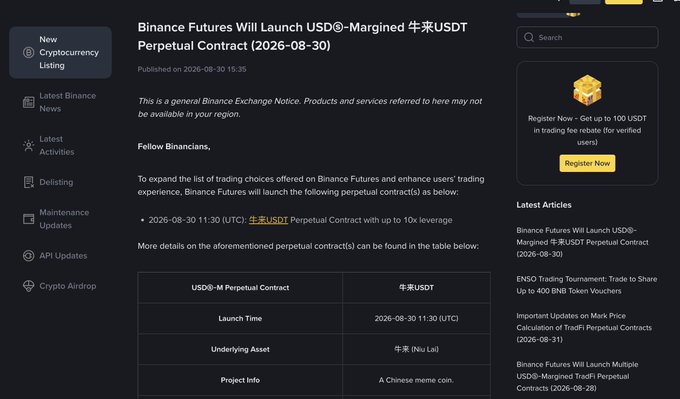This screenshot has width=680, height=399.
Task: Click the New Cryptocurrency Listing coin icon
Action: pyautogui.click(x=29, y=52)
